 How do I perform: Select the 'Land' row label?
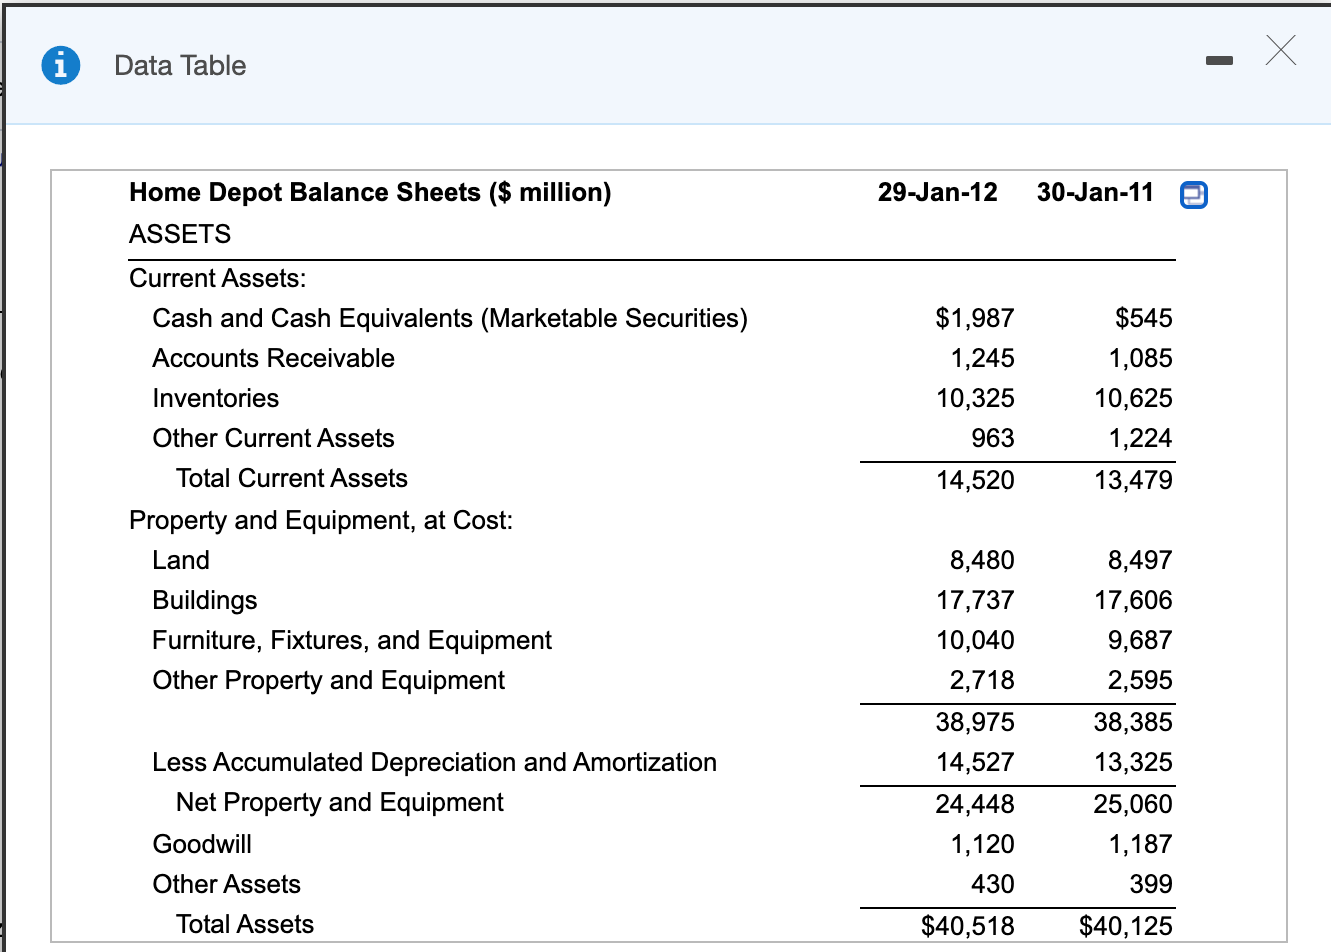181,560
